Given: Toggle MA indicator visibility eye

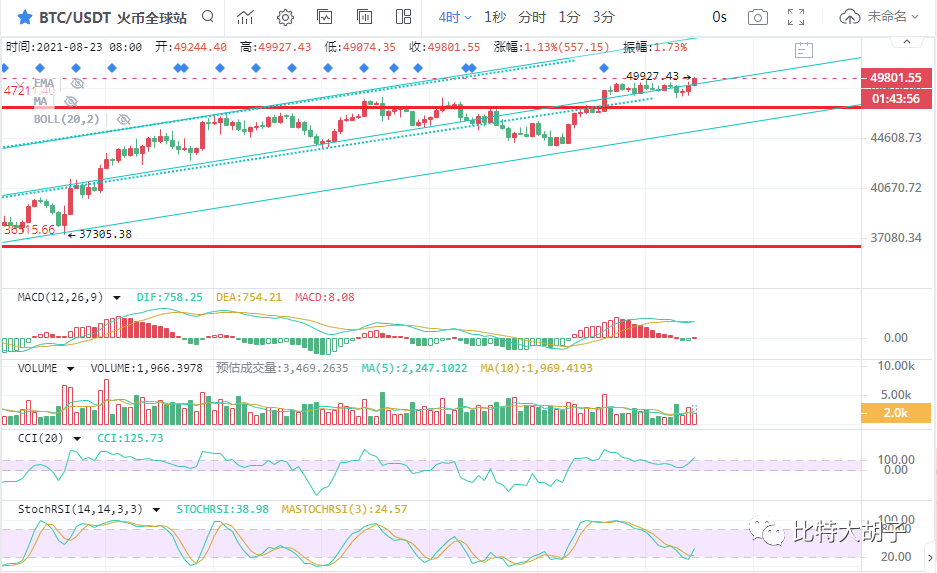Looking at the screenshot, I should tap(71, 101).
